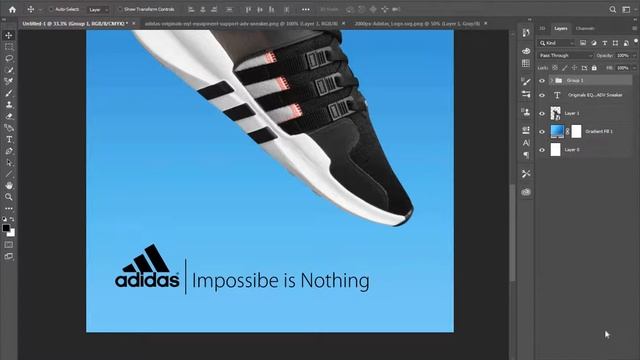The image size is (640, 360).
Task: Toggle the layer filtering on/off switch
Action: coord(636,41)
